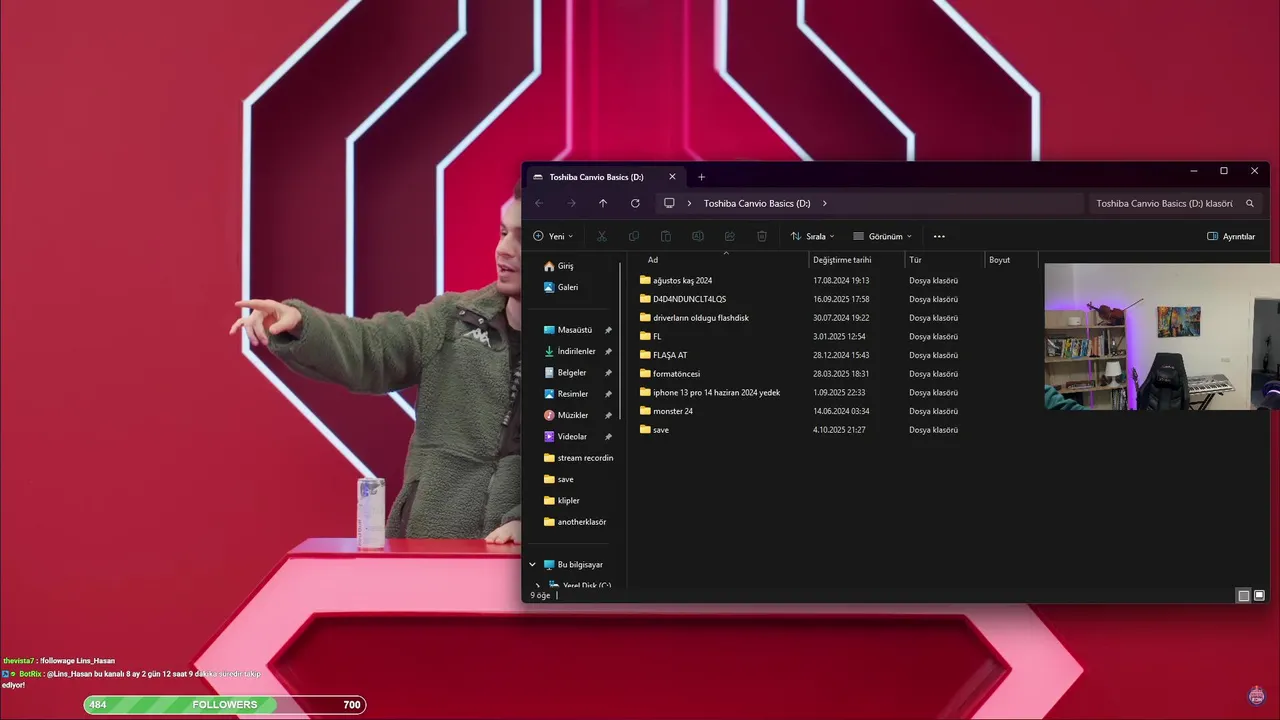
Task: Click the grayed-out Cut scissors icon
Action: pos(601,236)
